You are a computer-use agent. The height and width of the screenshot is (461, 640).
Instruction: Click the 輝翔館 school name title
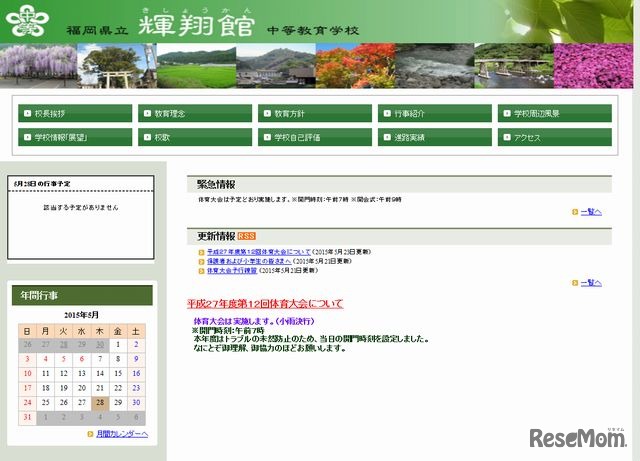pos(197,24)
